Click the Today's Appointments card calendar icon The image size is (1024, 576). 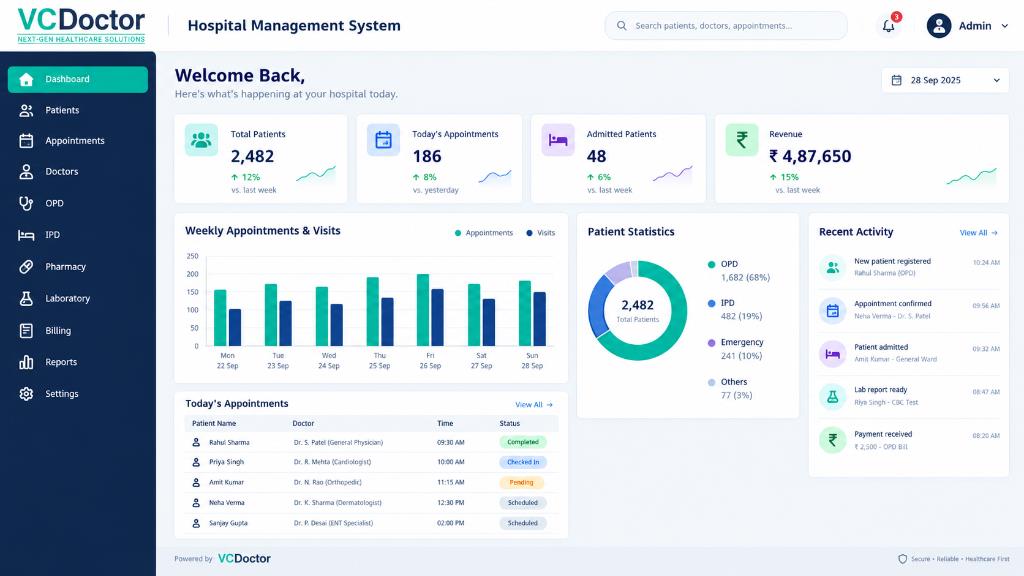[383, 140]
